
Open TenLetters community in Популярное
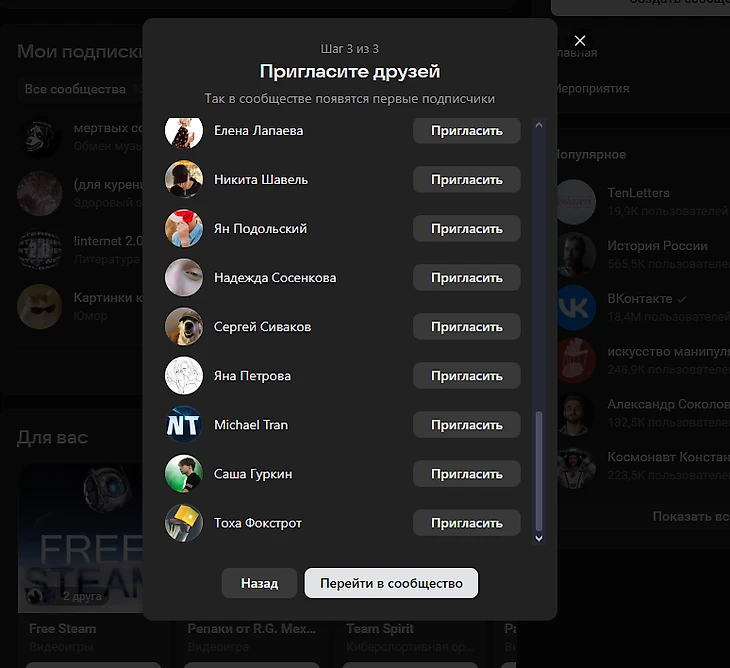(x=638, y=193)
